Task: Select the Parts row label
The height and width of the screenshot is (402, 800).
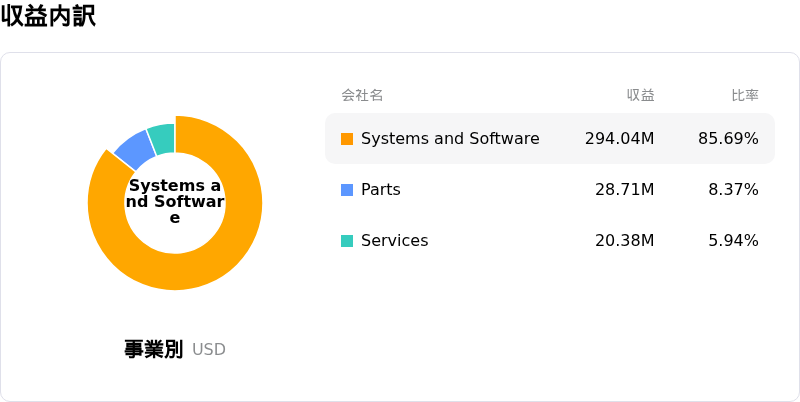Action: (x=381, y=190)
